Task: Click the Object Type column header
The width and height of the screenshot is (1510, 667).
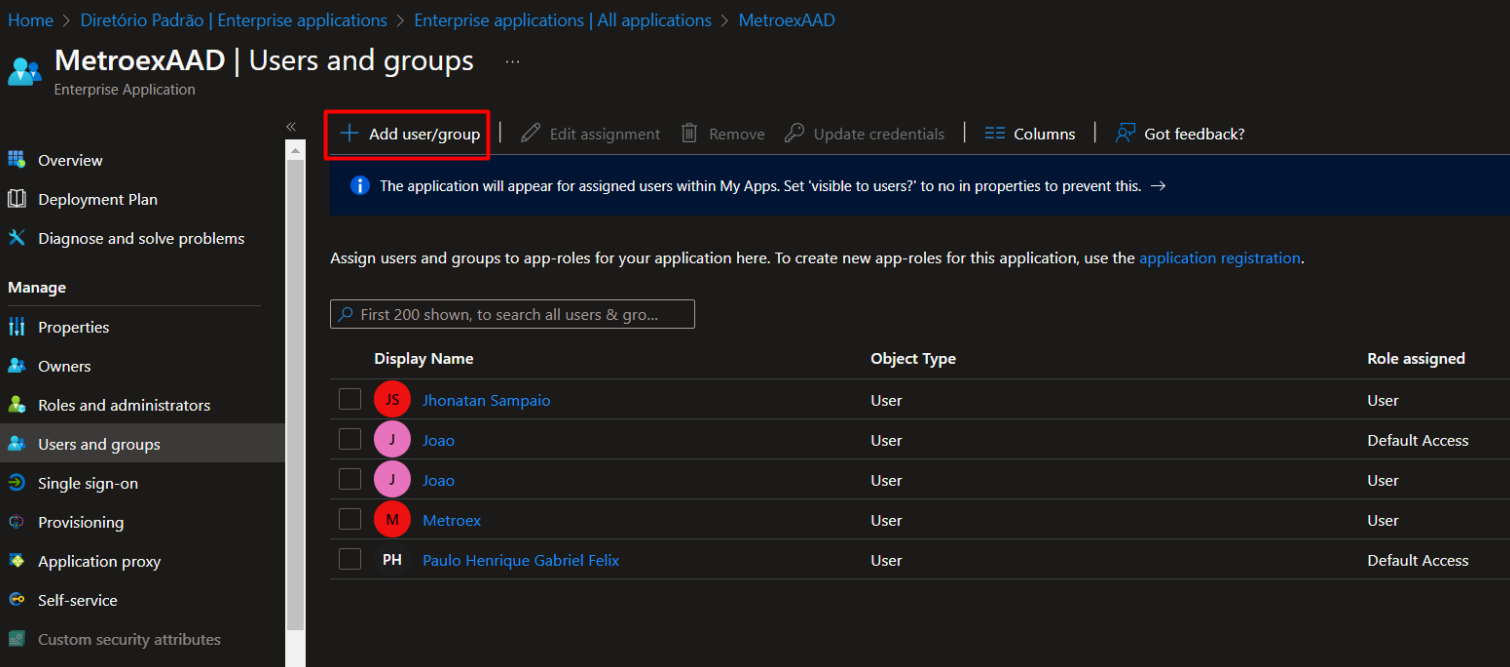Action: click(913, 358)
